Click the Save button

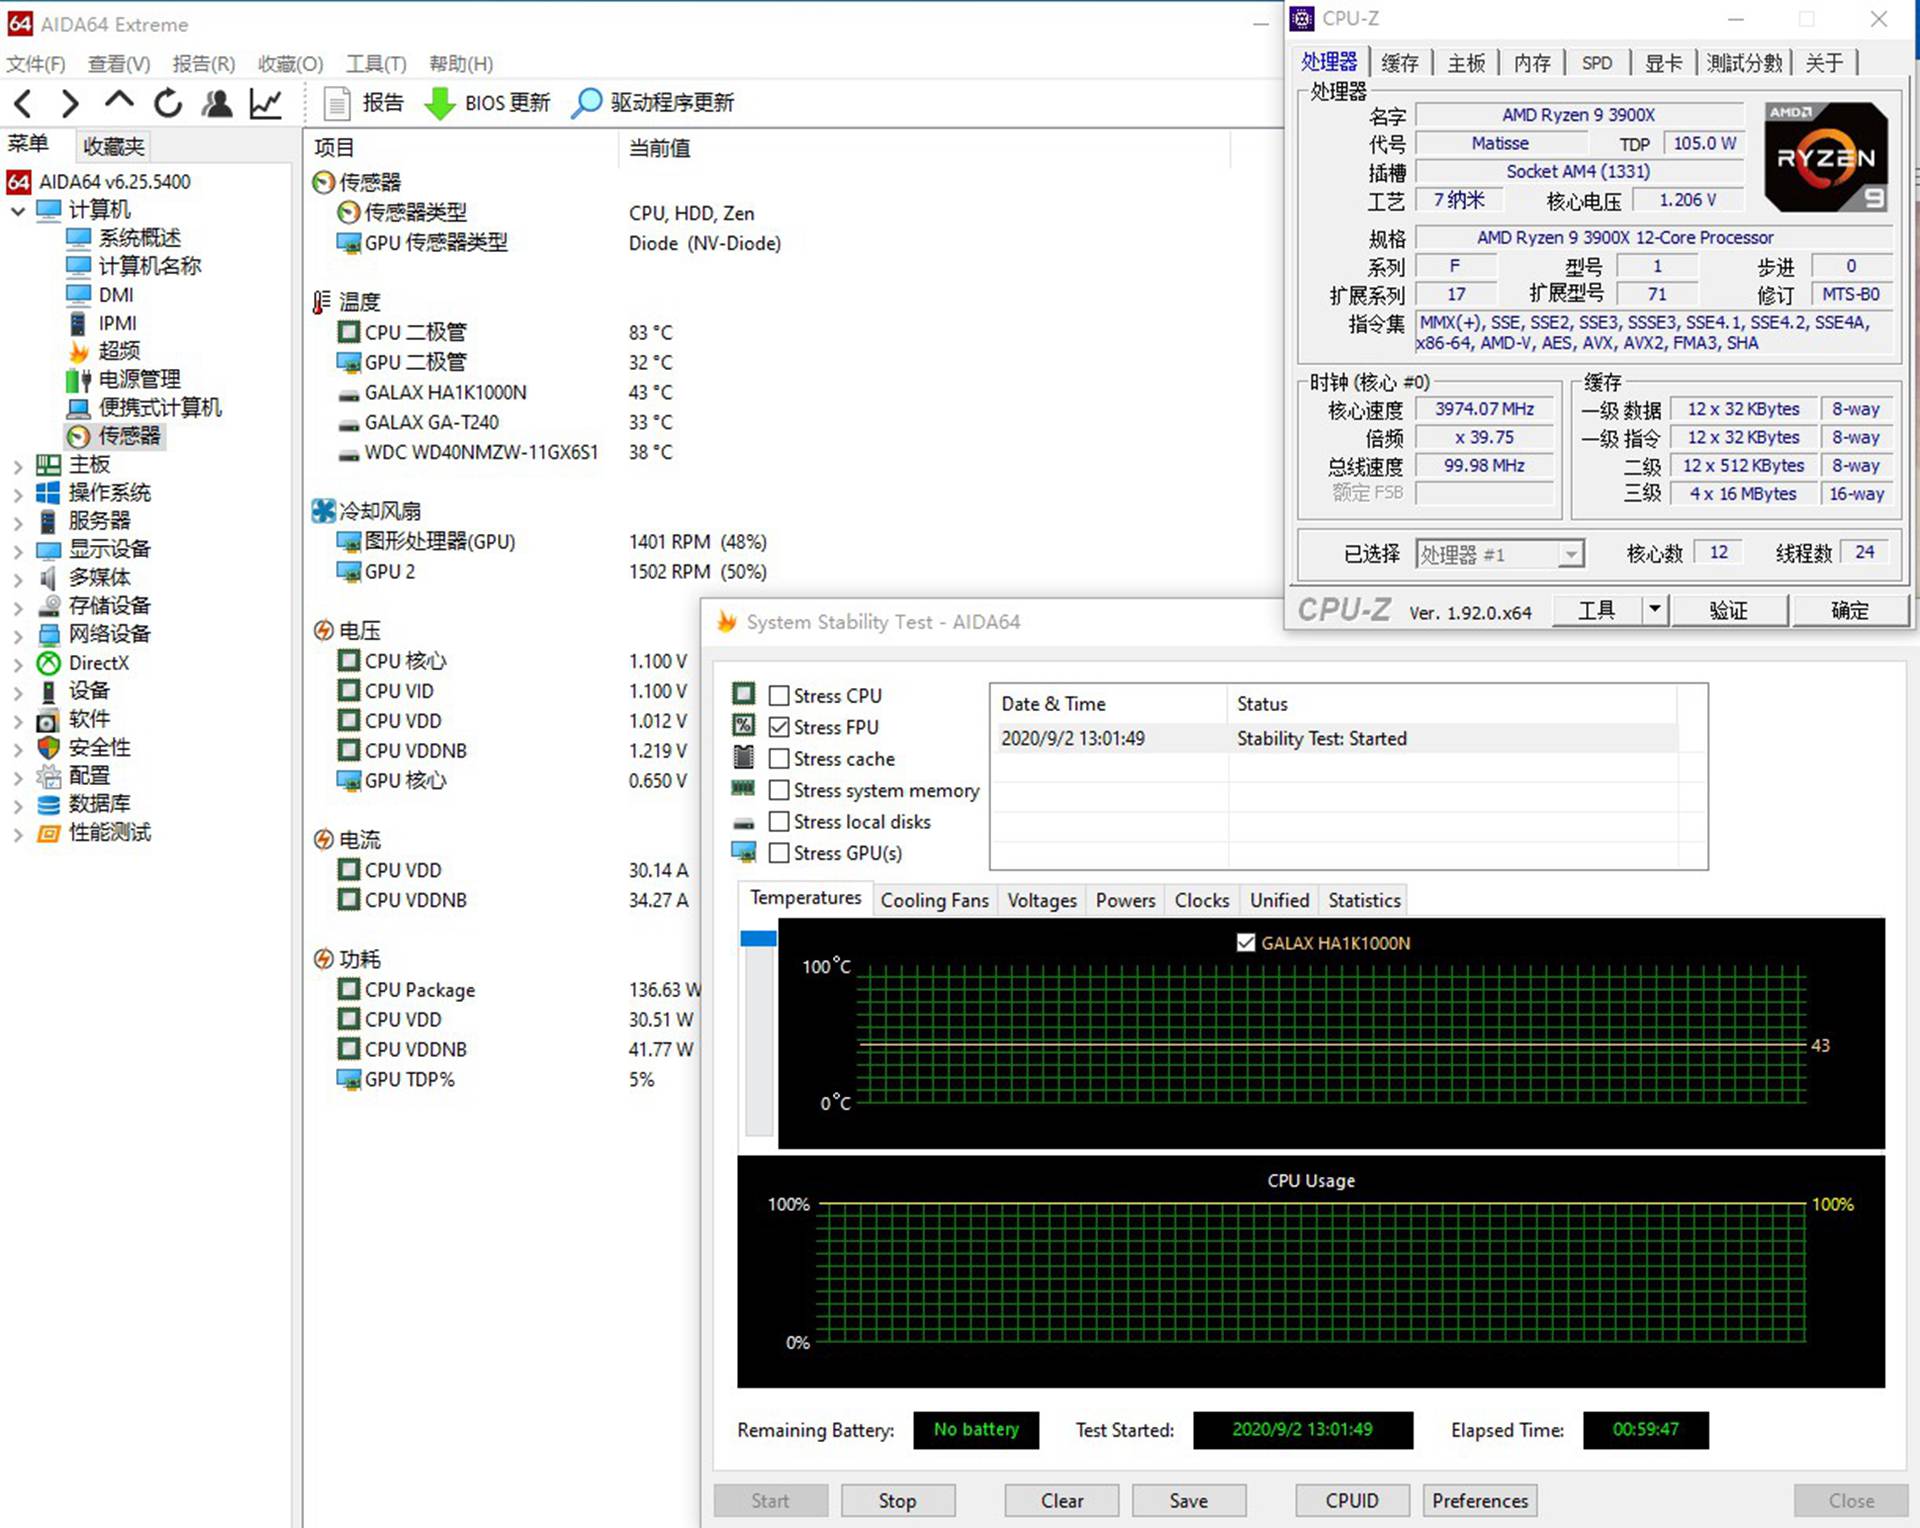click(1189, 1500)
